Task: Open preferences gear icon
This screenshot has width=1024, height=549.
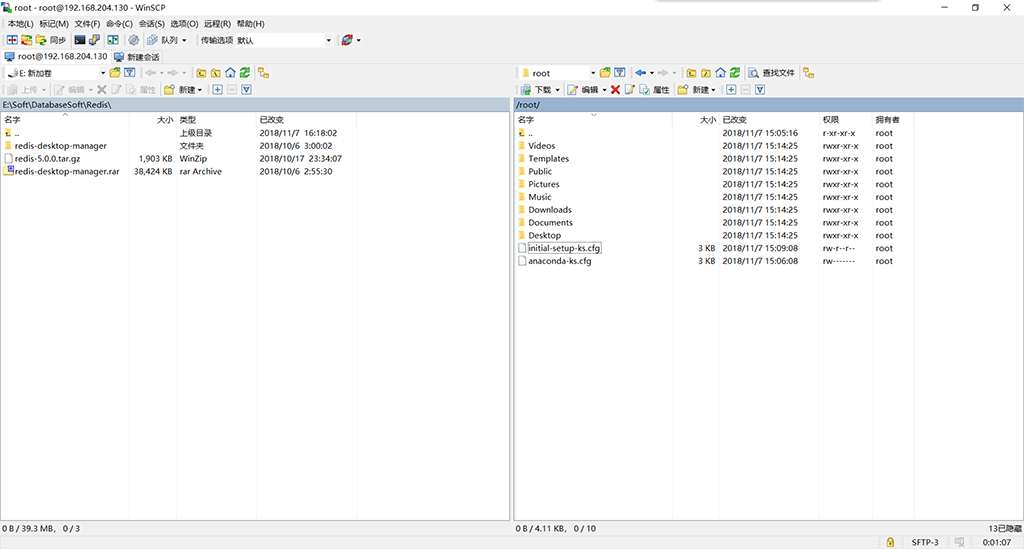Action: (133, 40)
